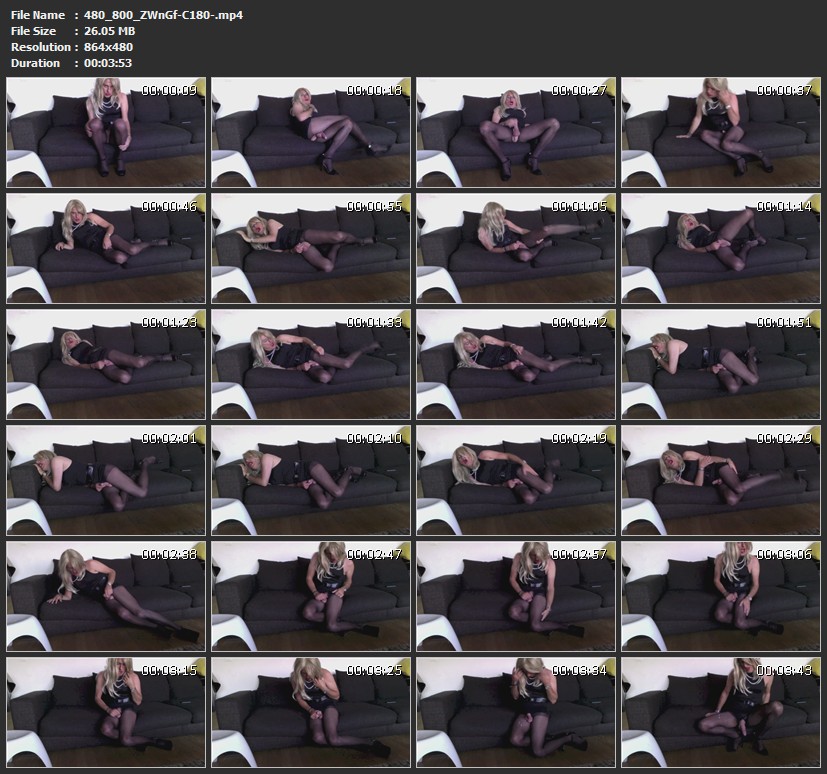This screenshot has height=774, width=827.
Task: Select the thumbnail at 00:00:55
Action: point(311,248)
